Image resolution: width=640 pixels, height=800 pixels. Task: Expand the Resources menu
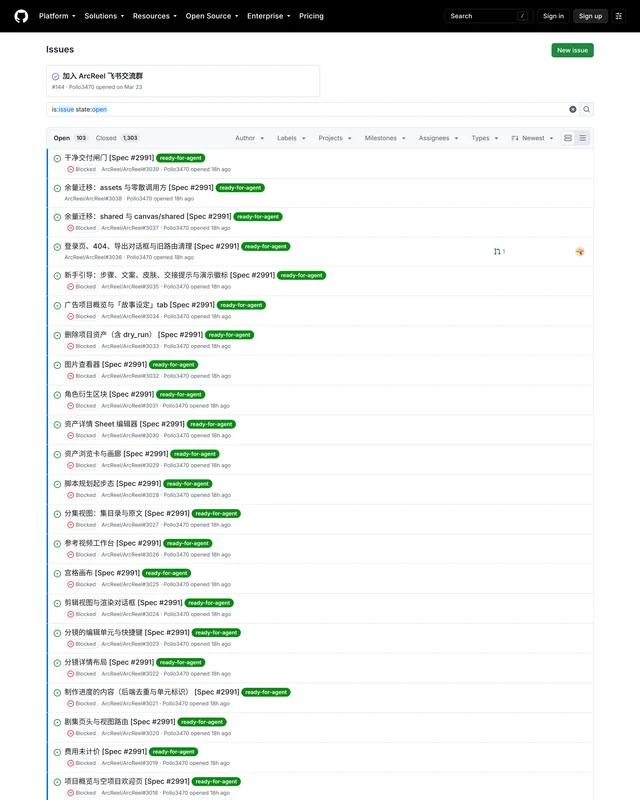point(155,16)
